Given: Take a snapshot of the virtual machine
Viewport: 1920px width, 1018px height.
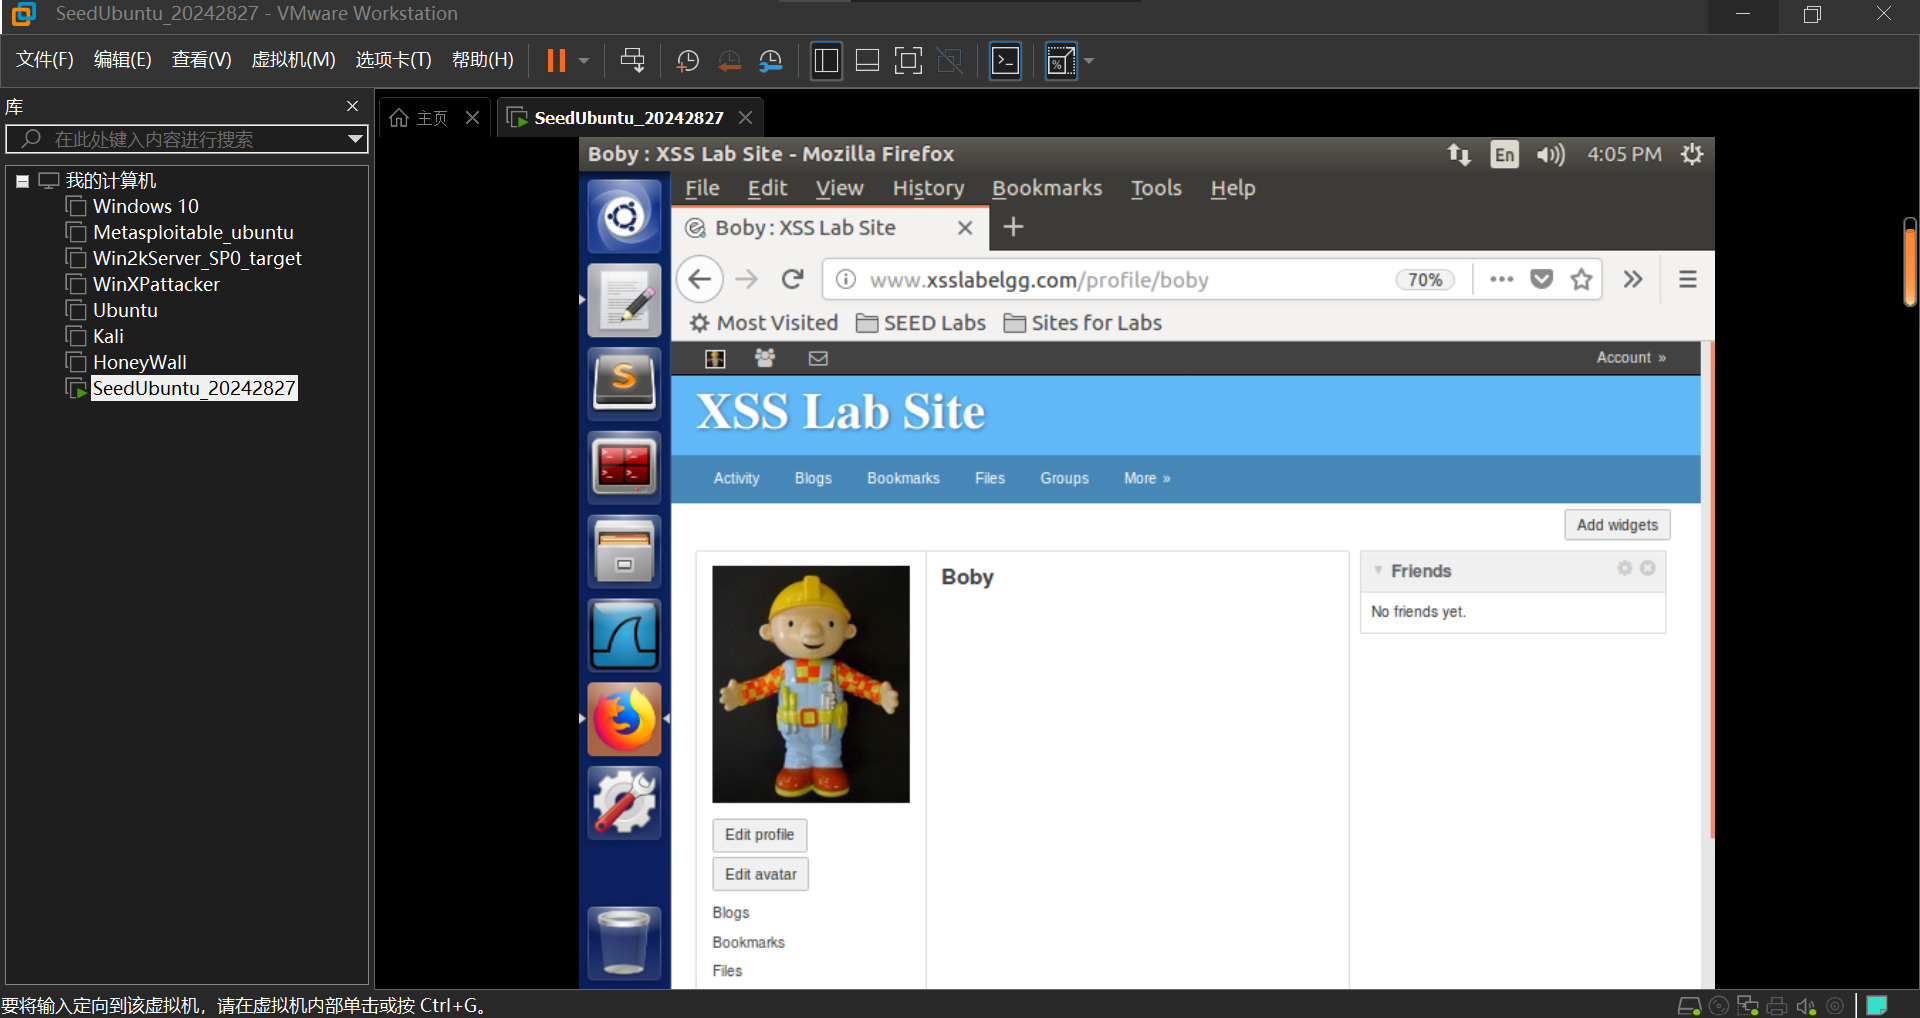Looking at the screenshot, I should 688,61.
